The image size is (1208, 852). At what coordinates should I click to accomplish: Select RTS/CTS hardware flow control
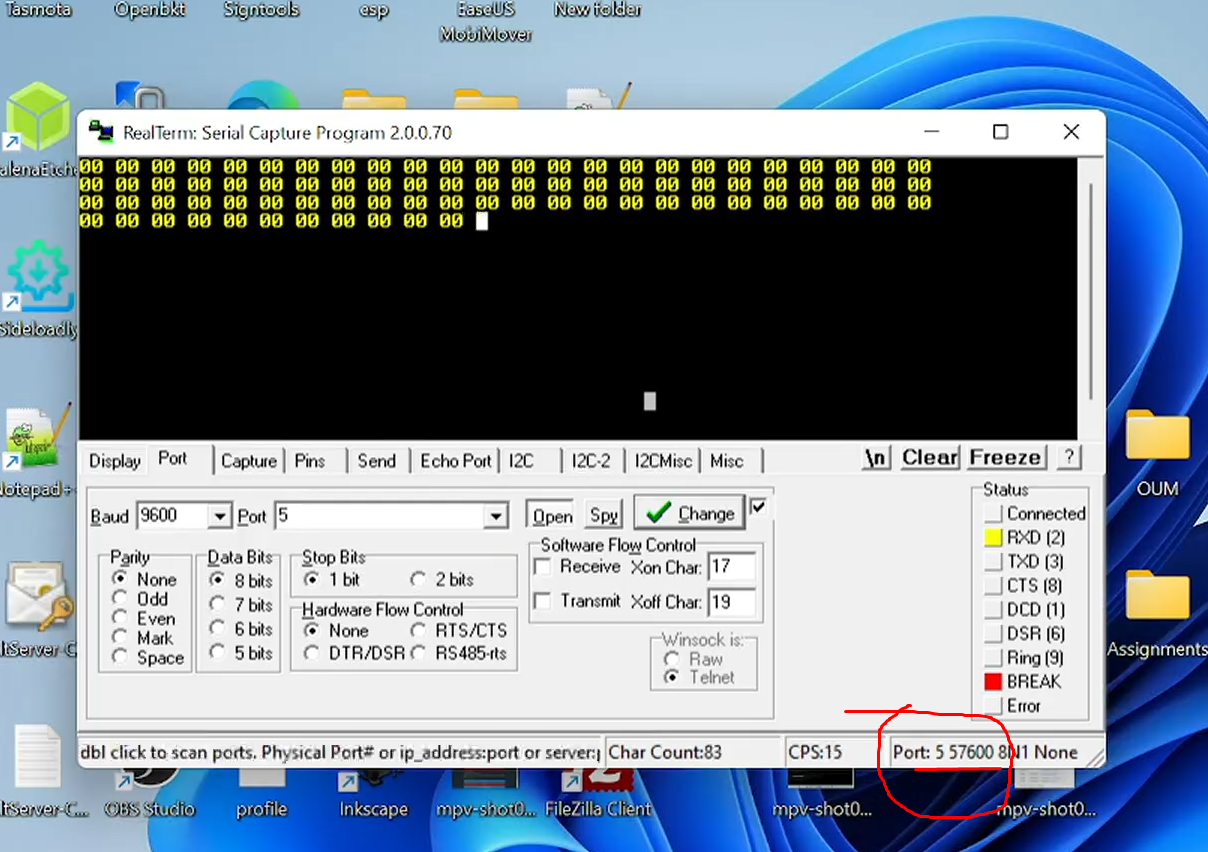(x=418, y=631)
